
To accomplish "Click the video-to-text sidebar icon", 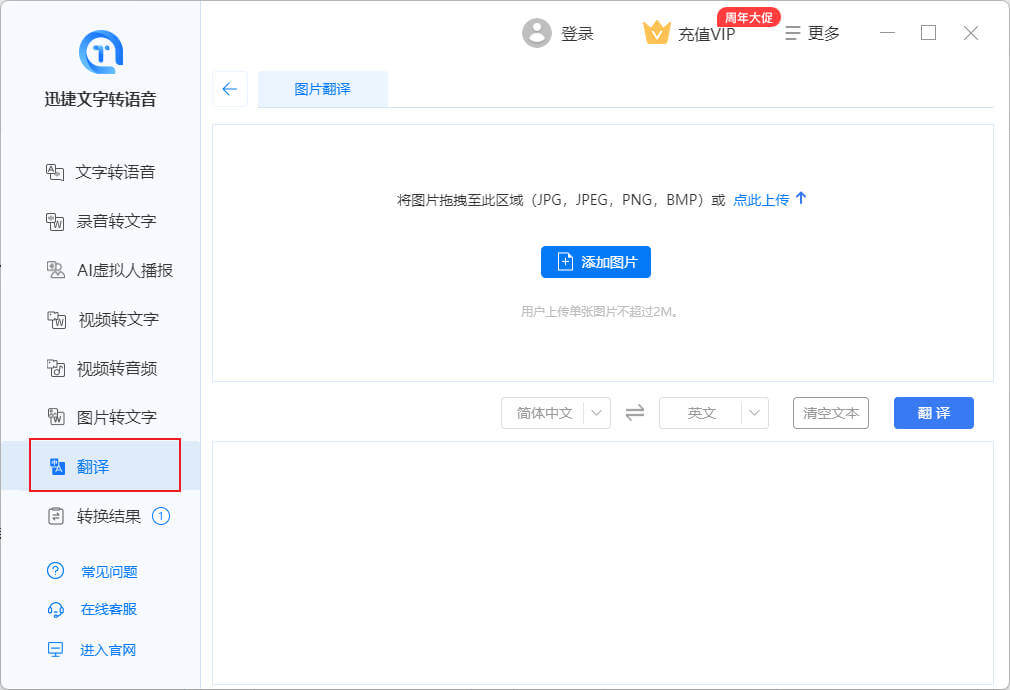I will tap(56, 319).
